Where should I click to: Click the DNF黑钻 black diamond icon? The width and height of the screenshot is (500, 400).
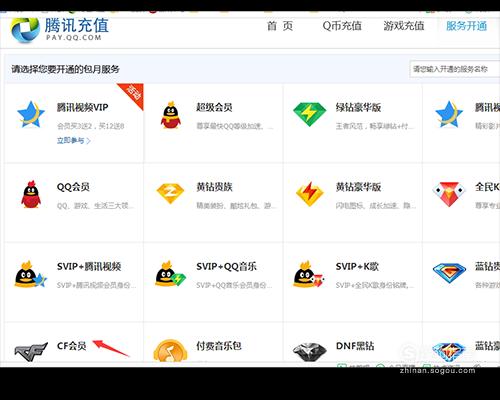pyautogui.click(x=310, y=352)
